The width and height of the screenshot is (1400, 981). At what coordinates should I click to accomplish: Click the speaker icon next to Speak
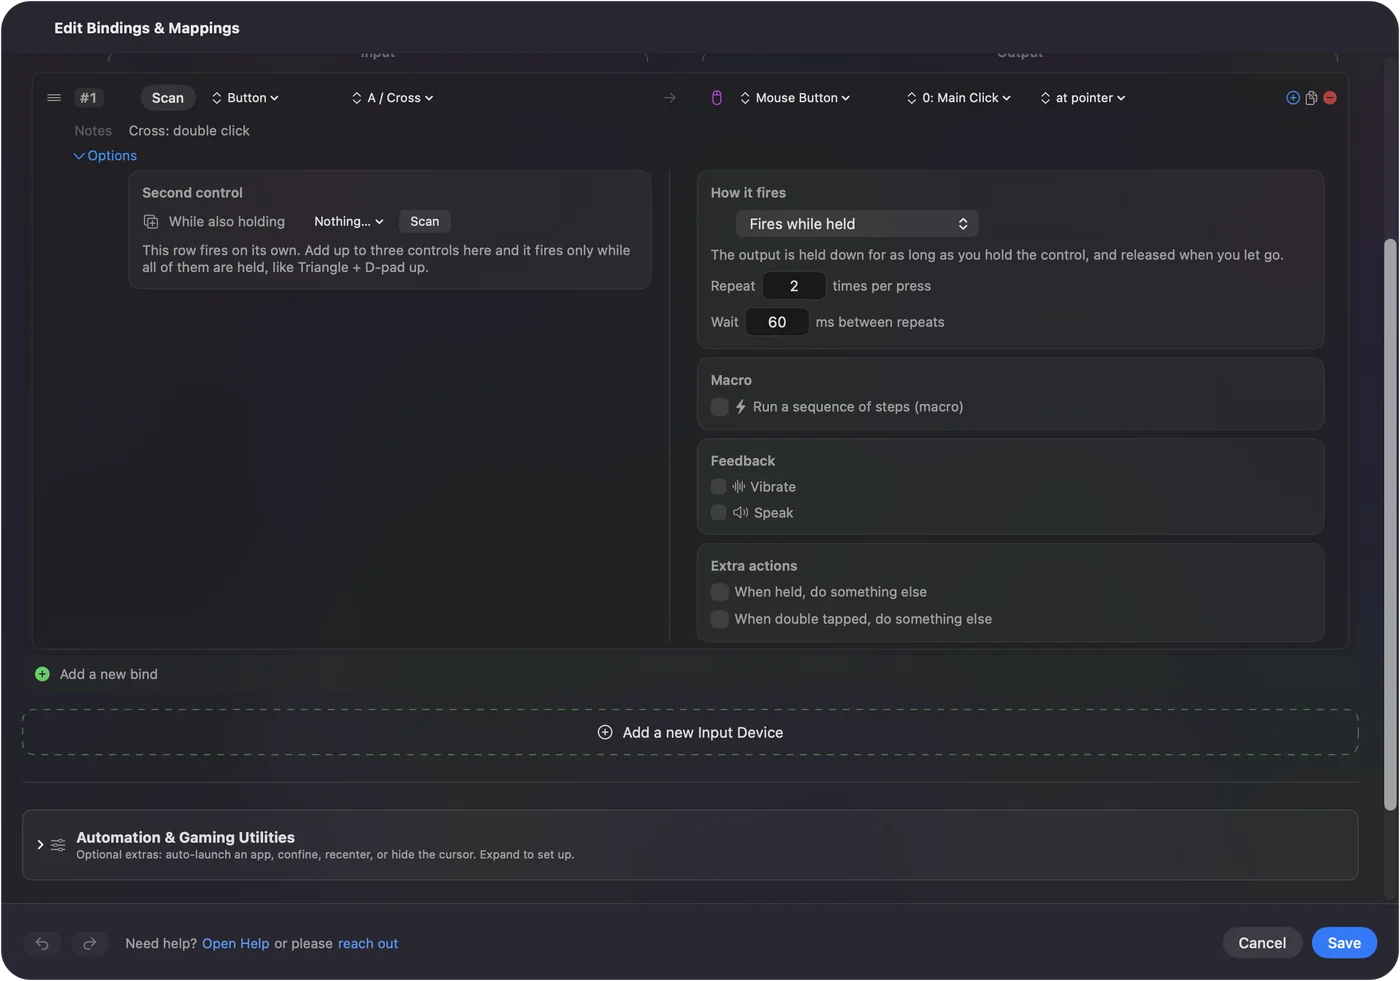click(740, 513)
